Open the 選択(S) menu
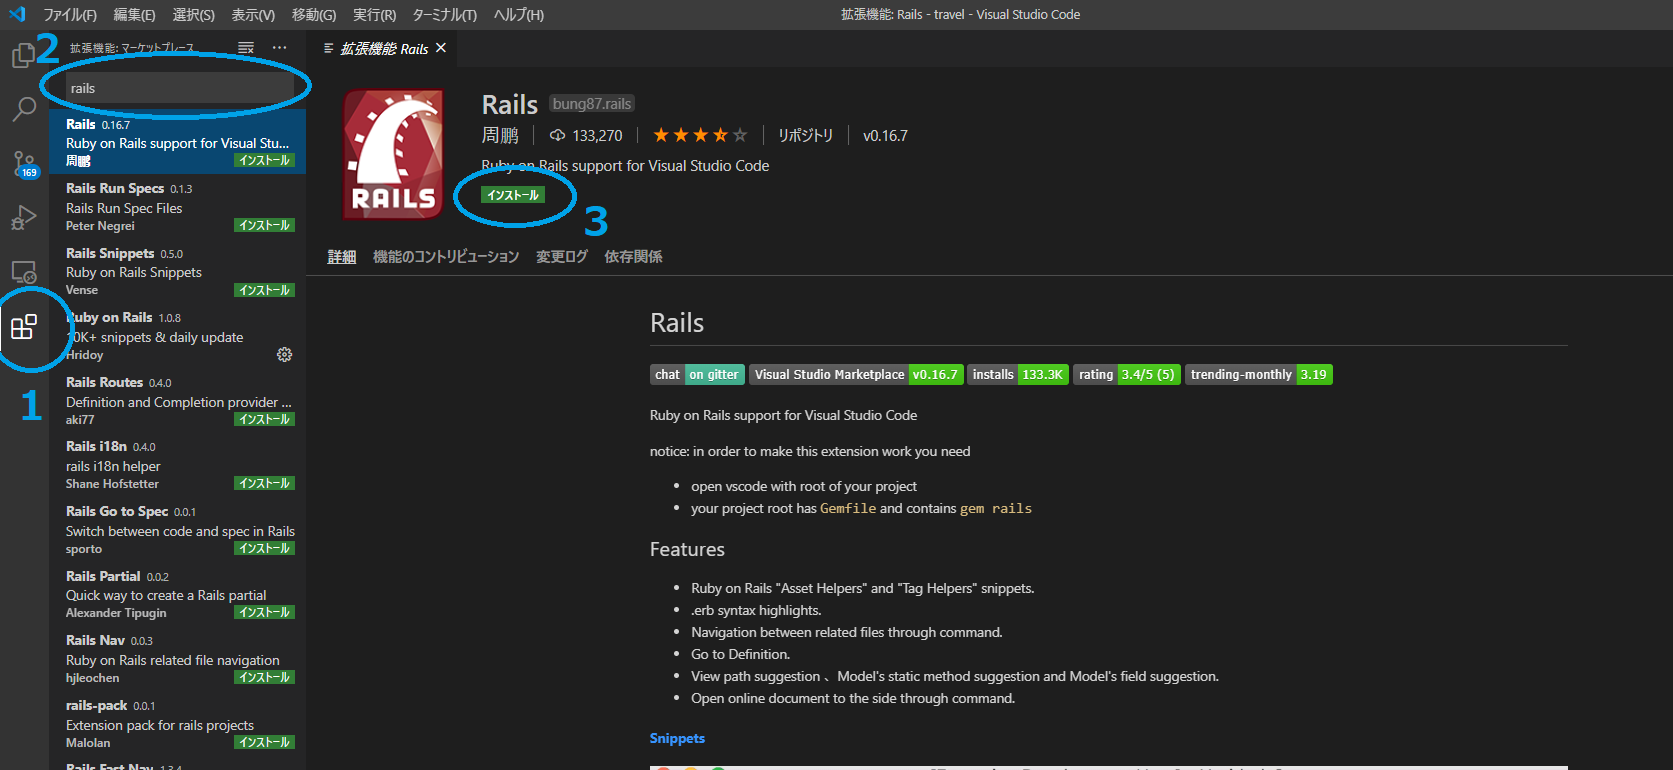Screen dimensions: 1673x770 [193, 15]
